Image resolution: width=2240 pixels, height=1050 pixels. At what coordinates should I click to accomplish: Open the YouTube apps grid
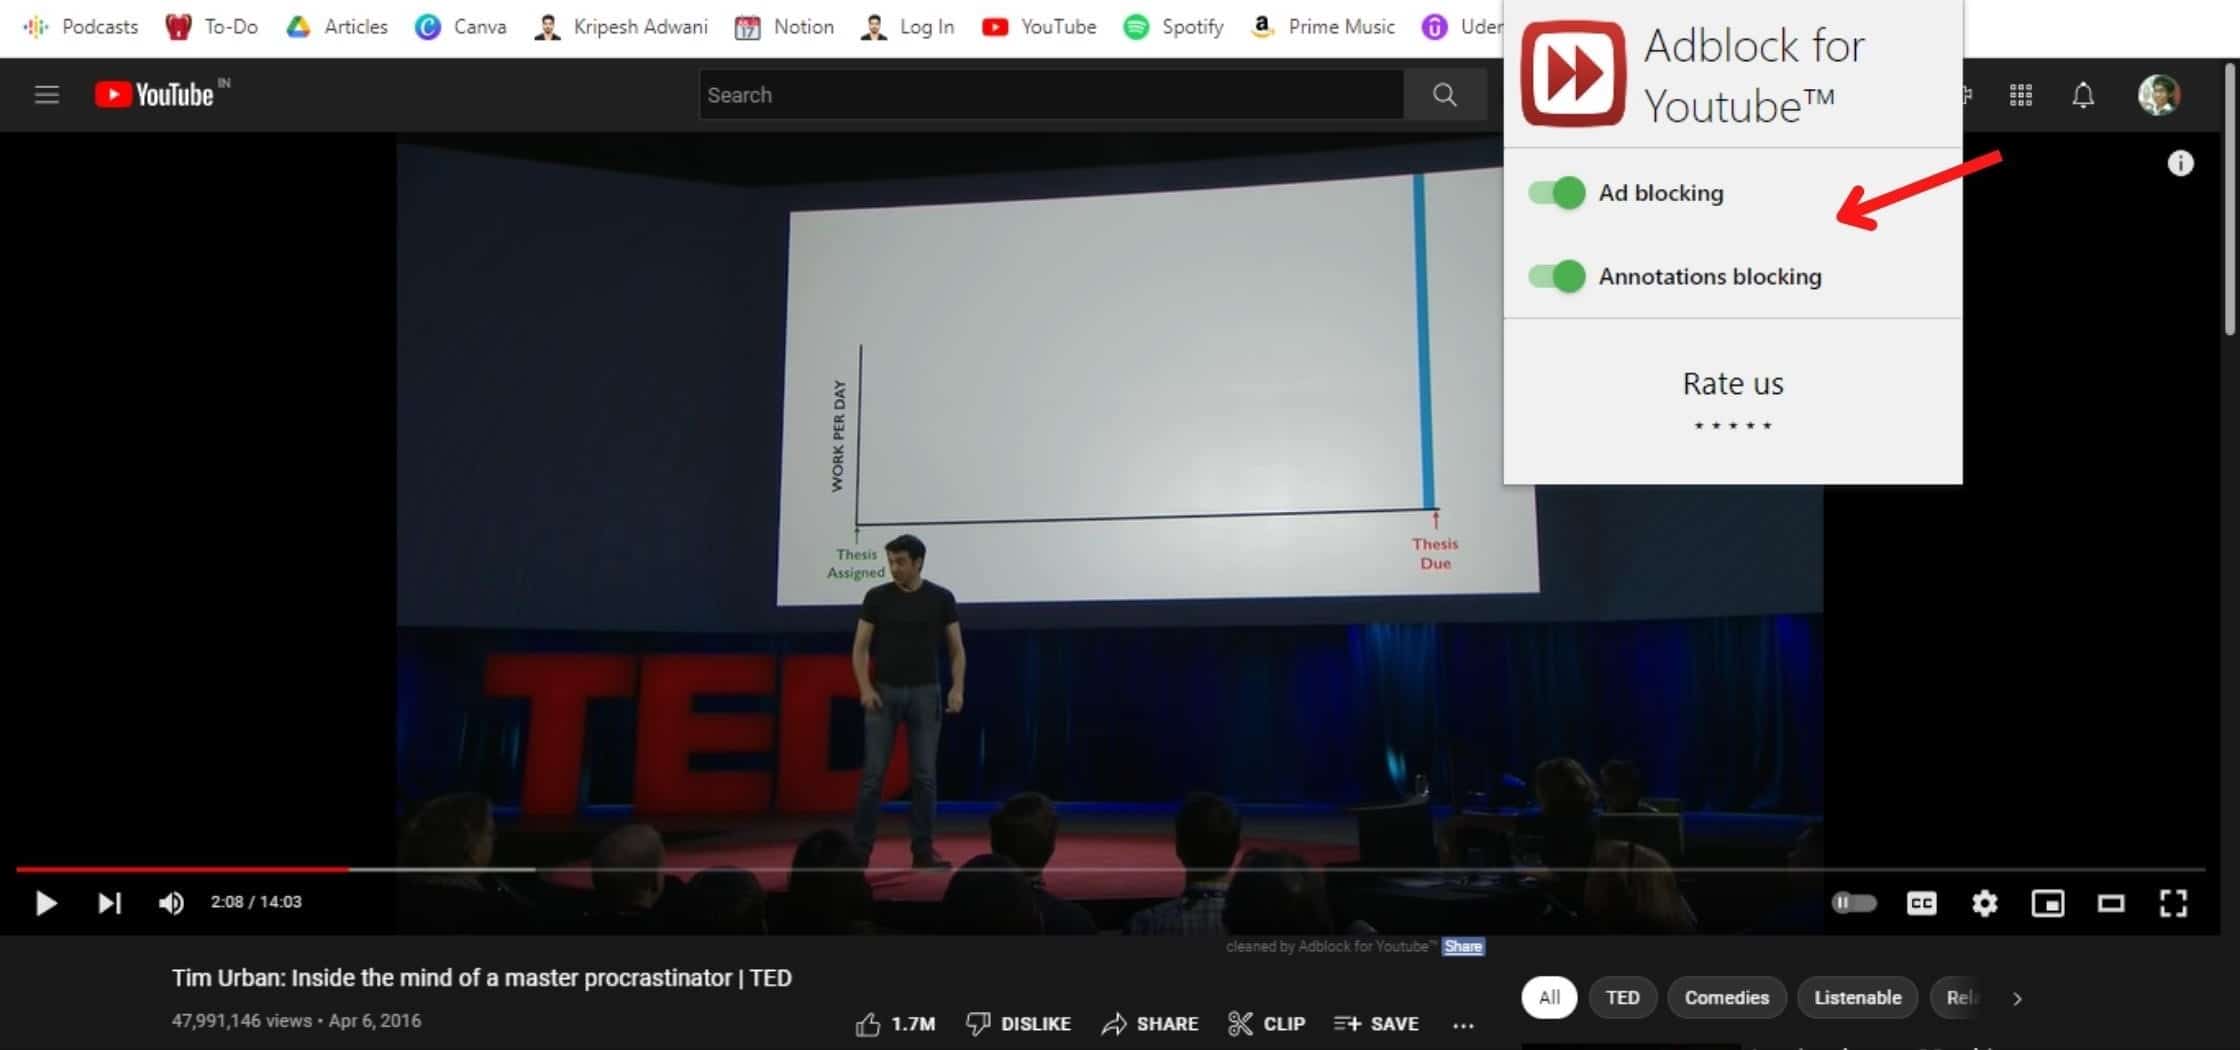(x=2020, y=95)
